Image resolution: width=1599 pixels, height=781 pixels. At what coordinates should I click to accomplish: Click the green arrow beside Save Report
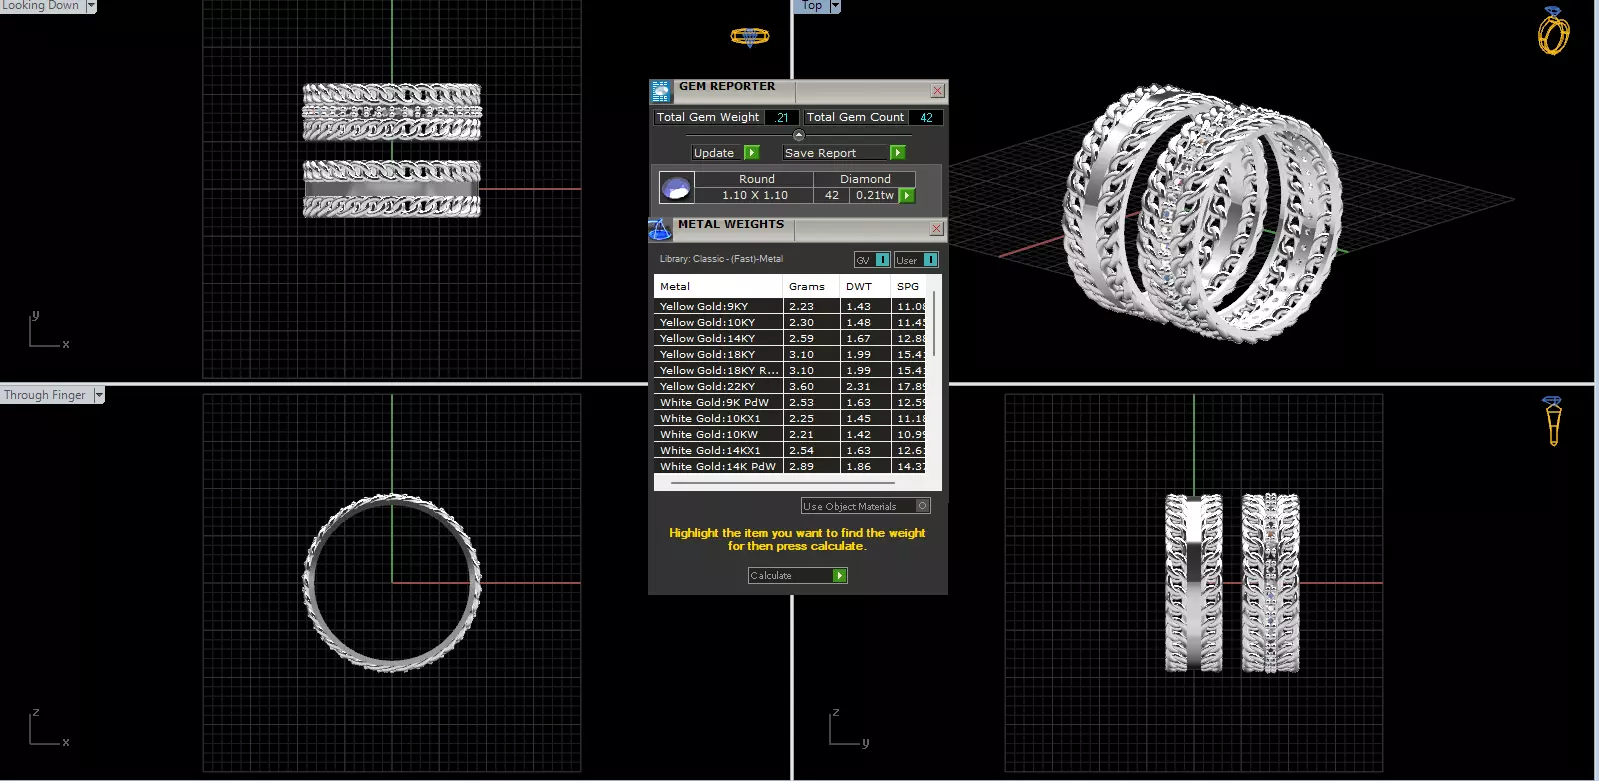(897, 153)
